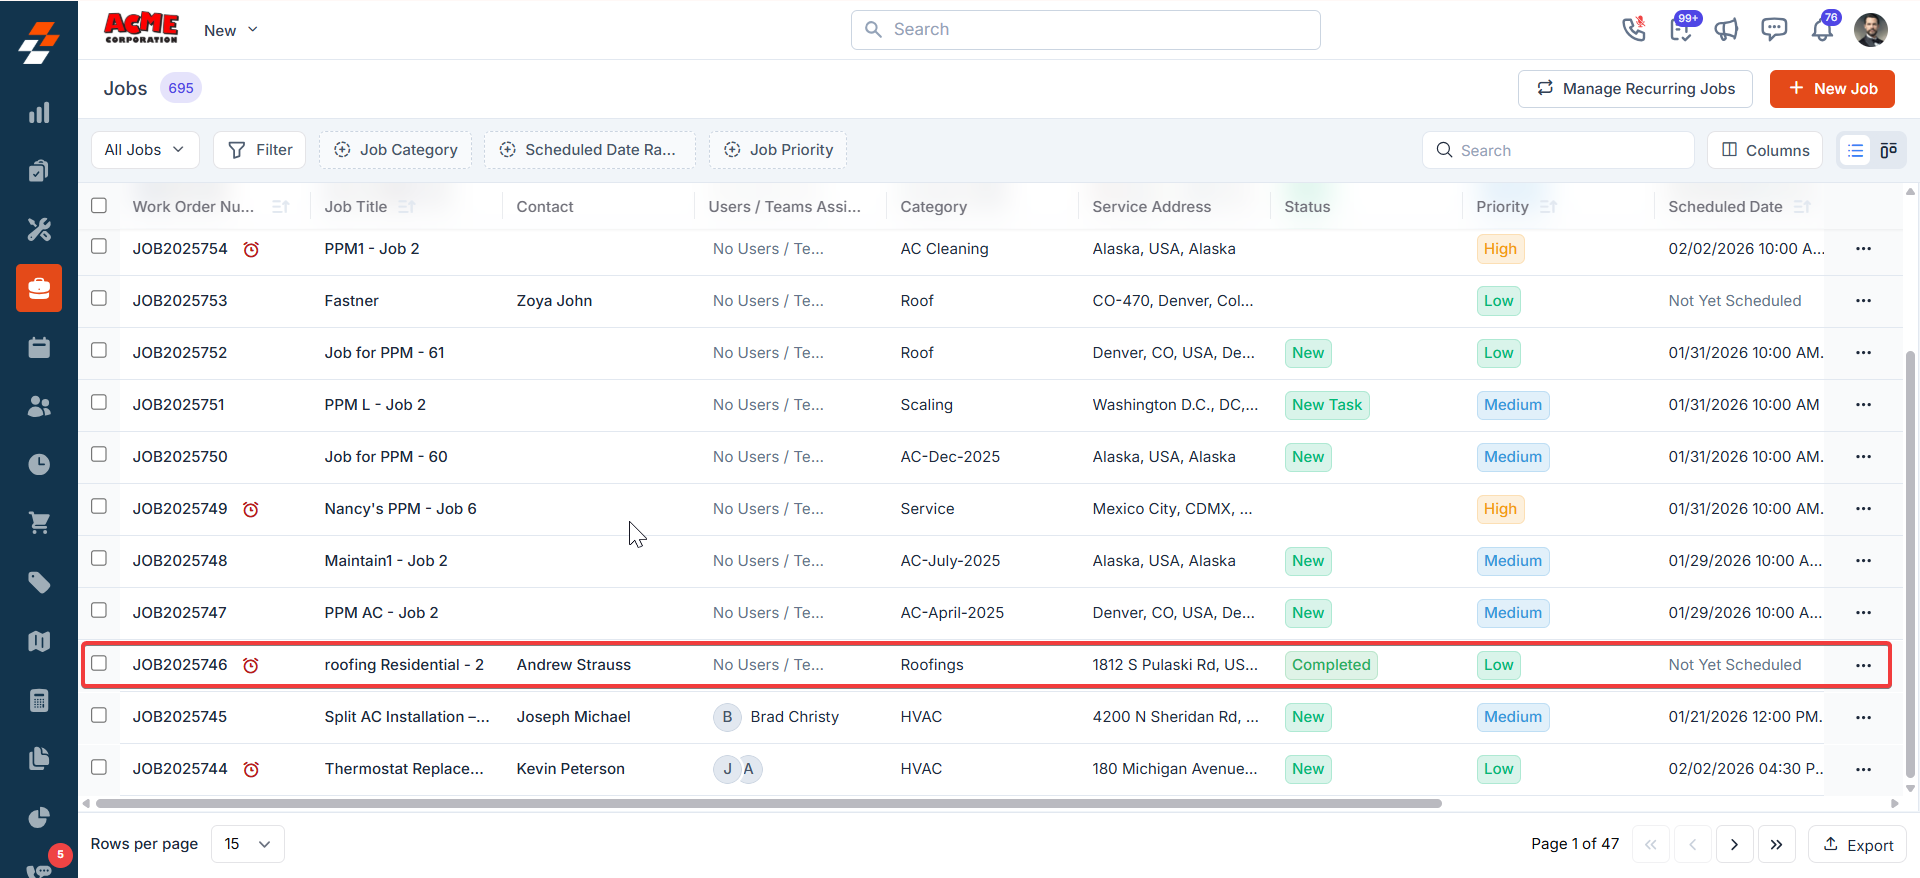Click the Contact column header
Screen dimensions: 1920x878
click(x=545, y=207)
